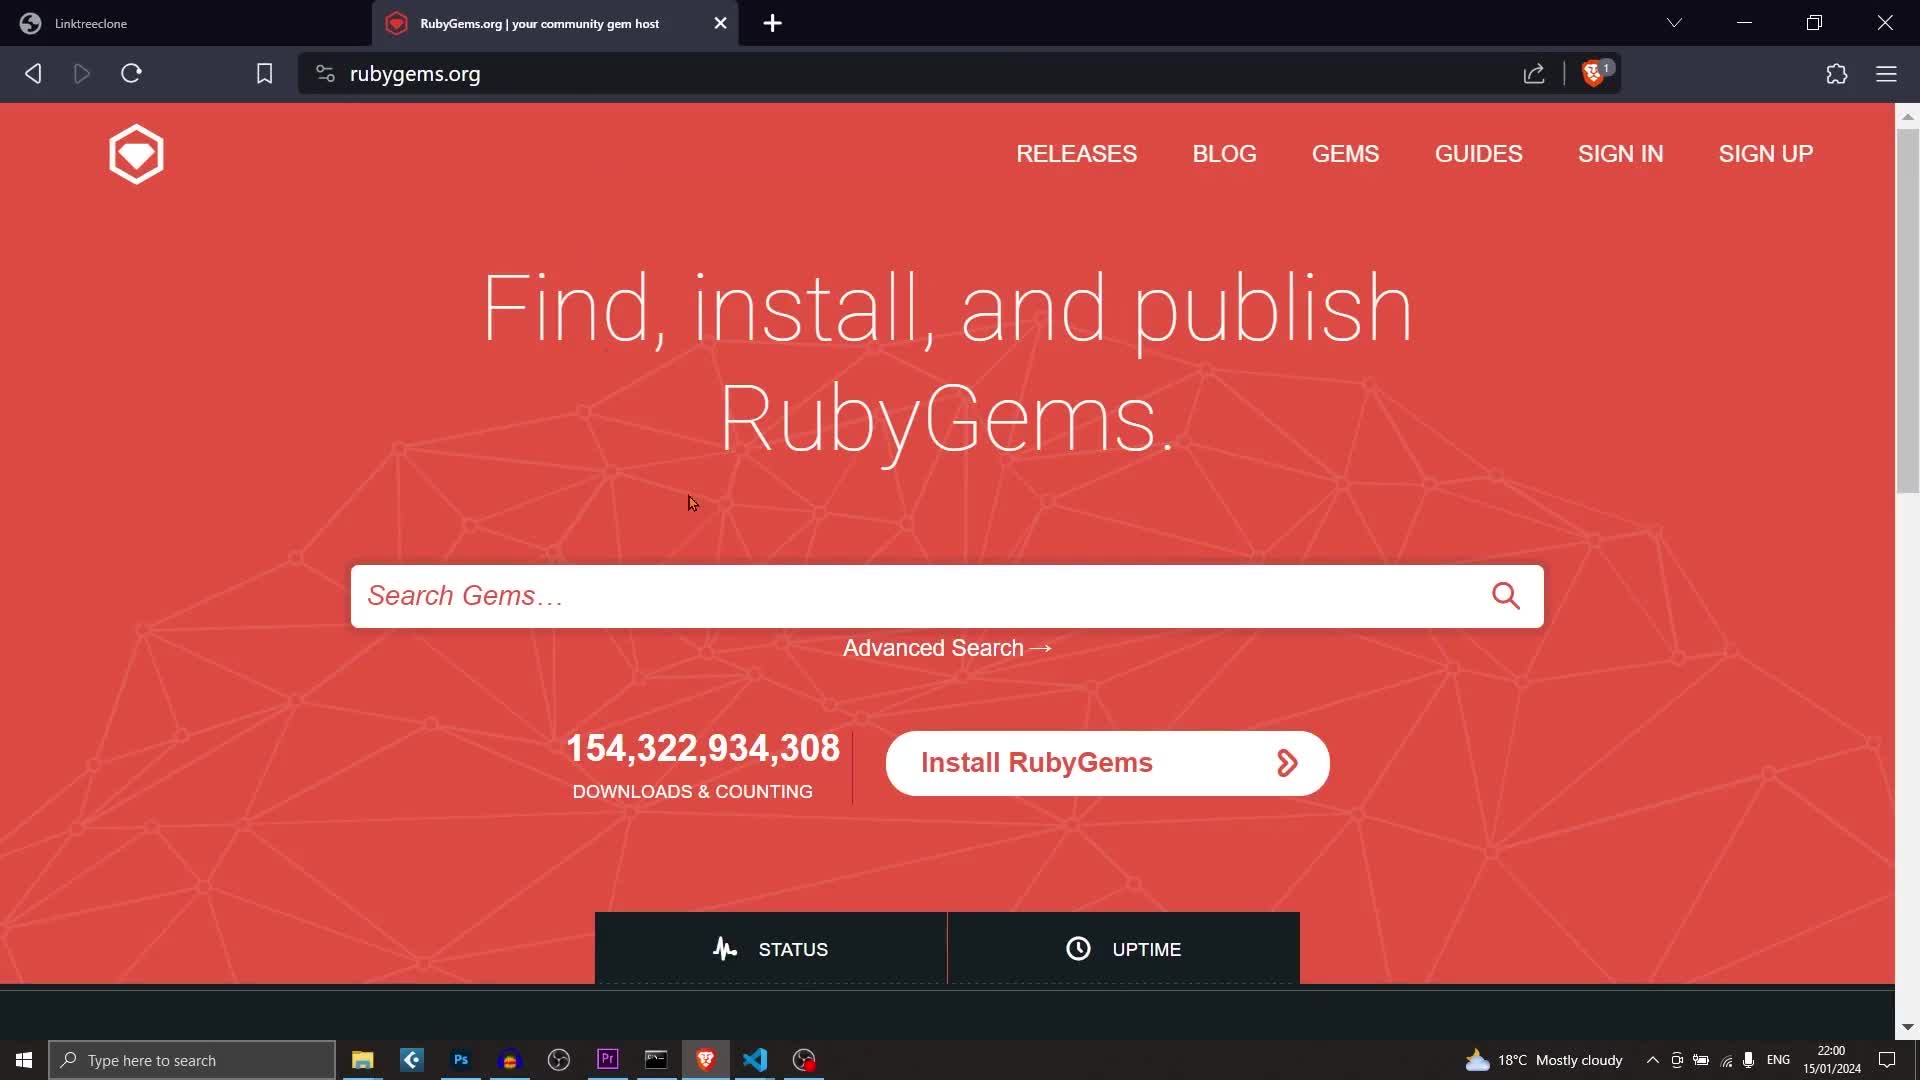The width and height of the screenshot is (1920, 1080).
Task: Go to the Gems navigation link
Action: click(x=1345, y=154)
